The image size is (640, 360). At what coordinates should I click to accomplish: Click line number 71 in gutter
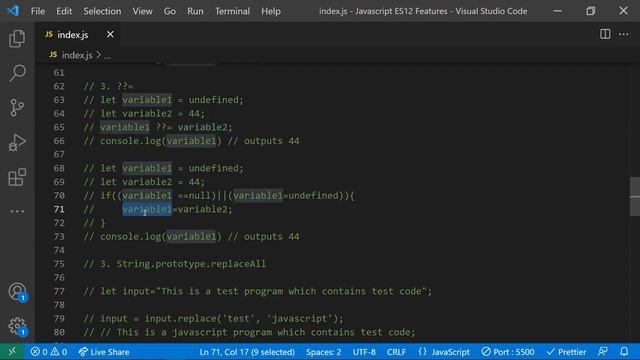[59, 209]
